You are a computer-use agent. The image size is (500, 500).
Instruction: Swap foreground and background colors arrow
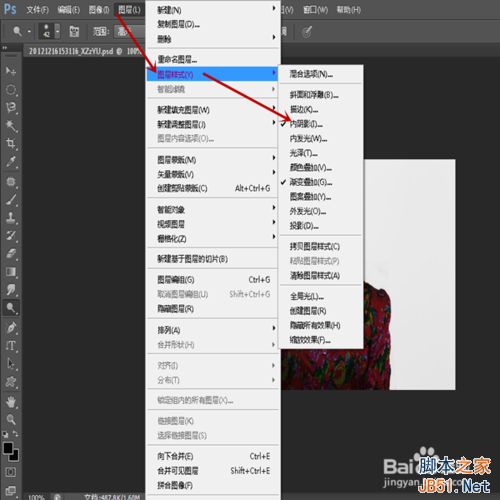pos(16,434)
